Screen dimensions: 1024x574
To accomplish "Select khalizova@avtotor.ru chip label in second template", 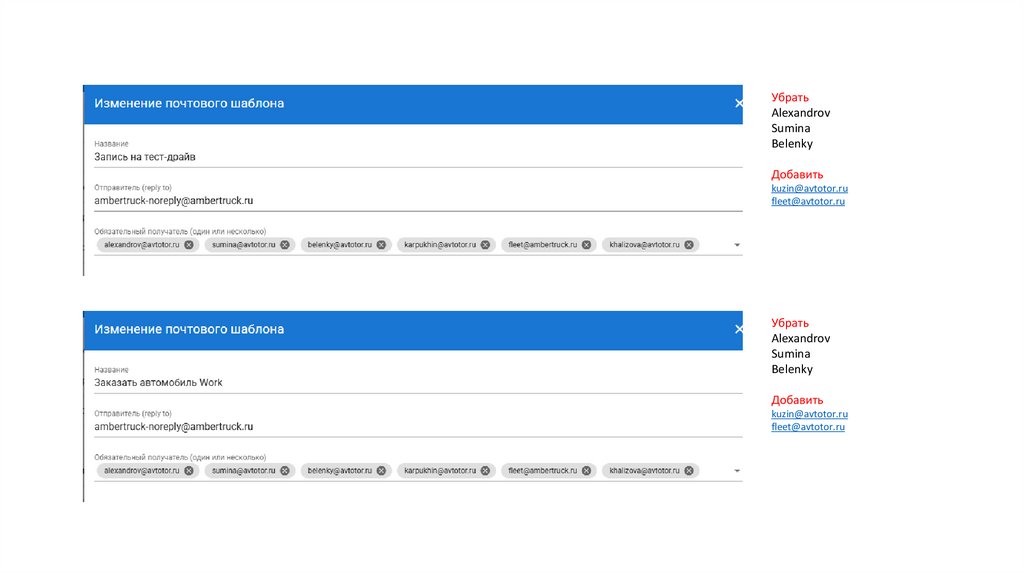I will pyautogui.click(x=644, y=471).
